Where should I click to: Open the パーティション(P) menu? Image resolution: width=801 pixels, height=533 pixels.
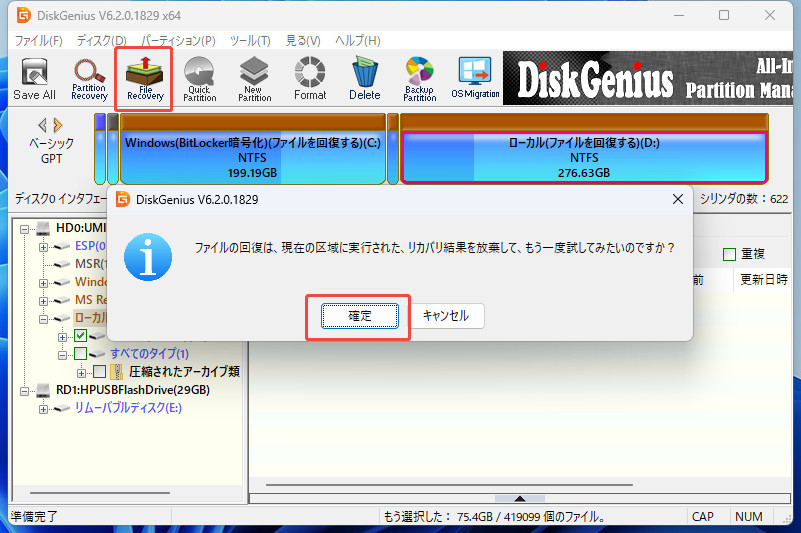(x=178, y=40)
